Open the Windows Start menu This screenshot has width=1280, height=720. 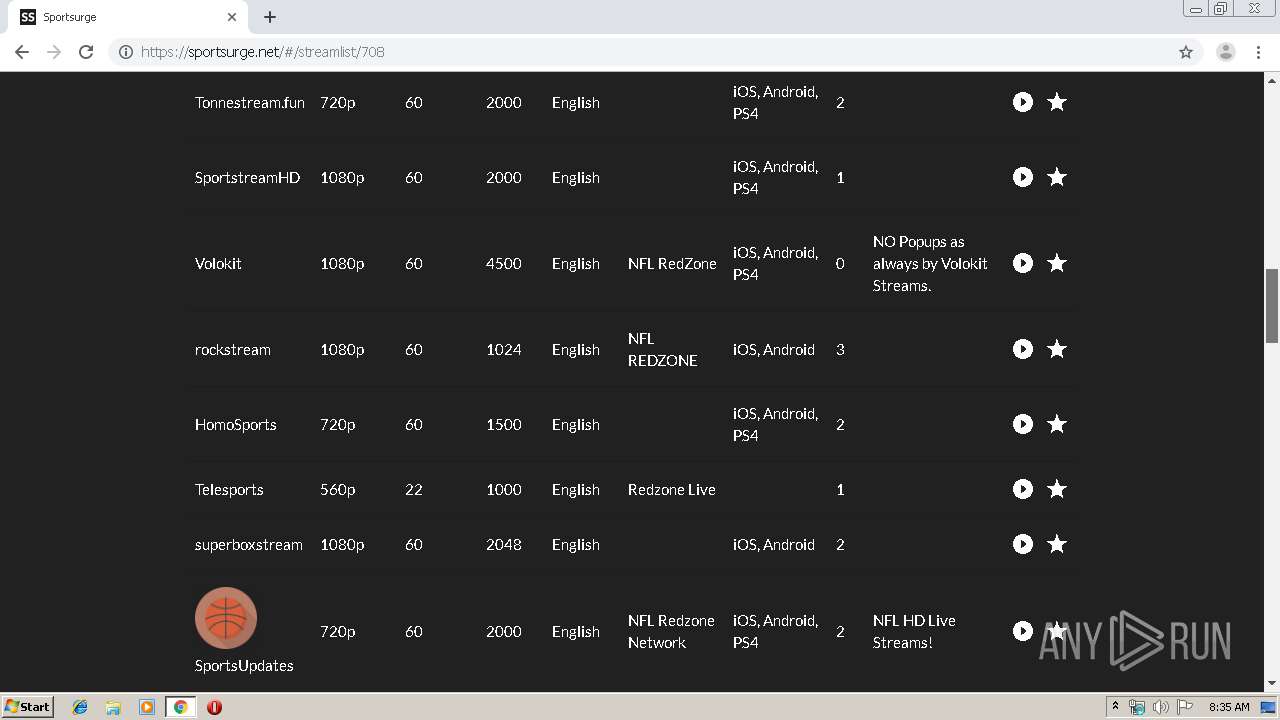(x=27, y=707)
